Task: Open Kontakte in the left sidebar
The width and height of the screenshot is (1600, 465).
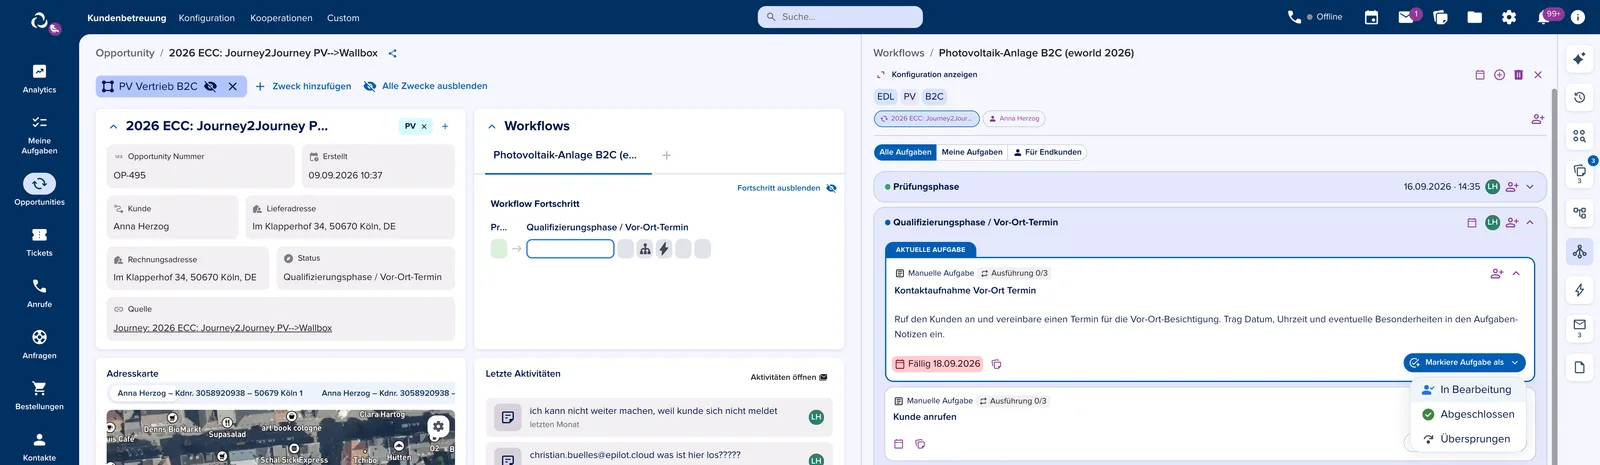Action: pos(39,446)
